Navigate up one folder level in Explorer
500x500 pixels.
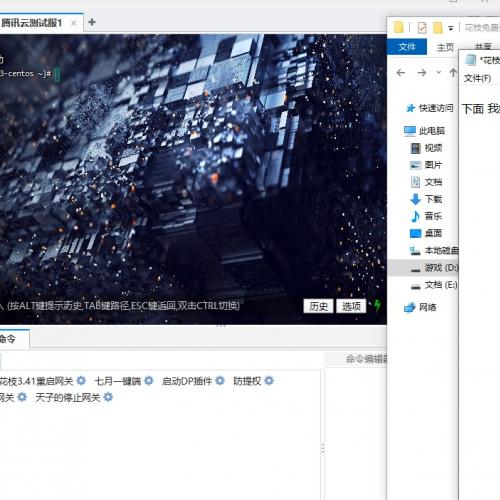(453, 73)
